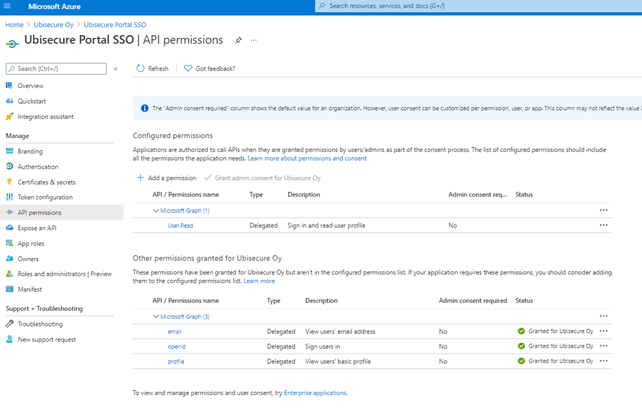Collapse the granted Microsoft Graph (3) group
This screenshot has height=411, width=642.
pos(156,316)
